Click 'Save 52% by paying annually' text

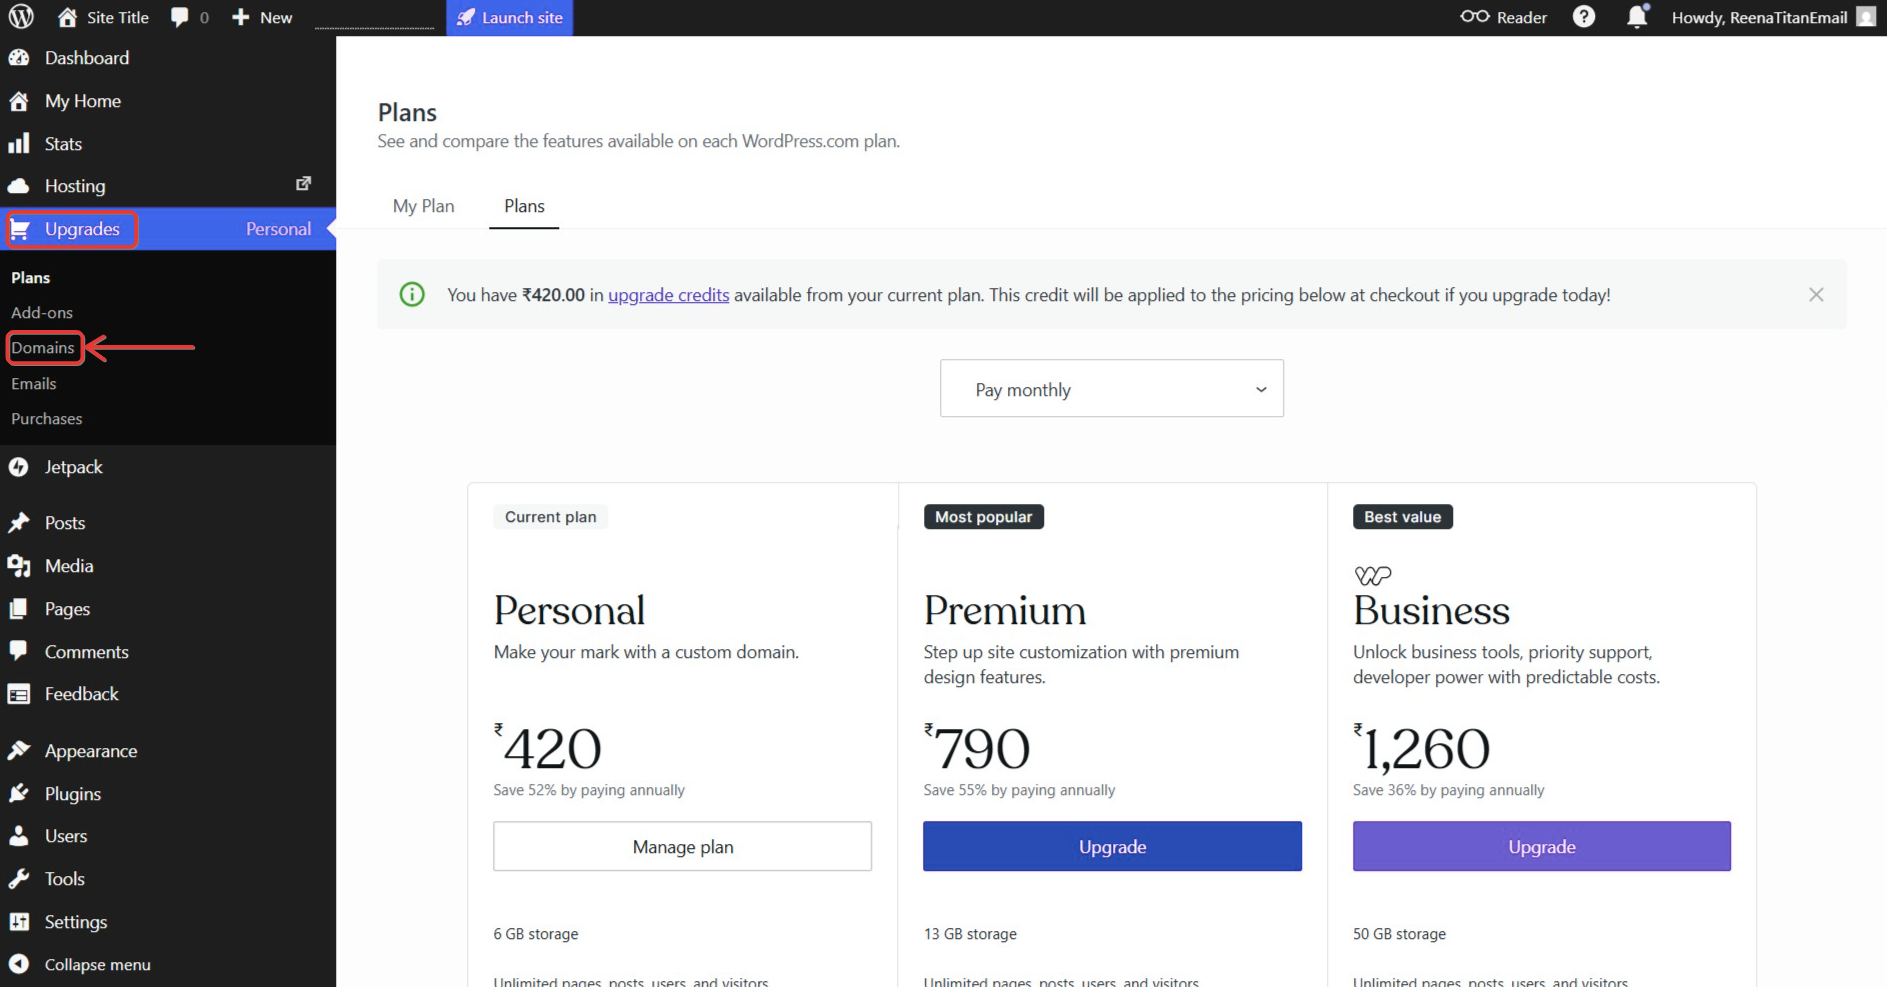(589, 790)
